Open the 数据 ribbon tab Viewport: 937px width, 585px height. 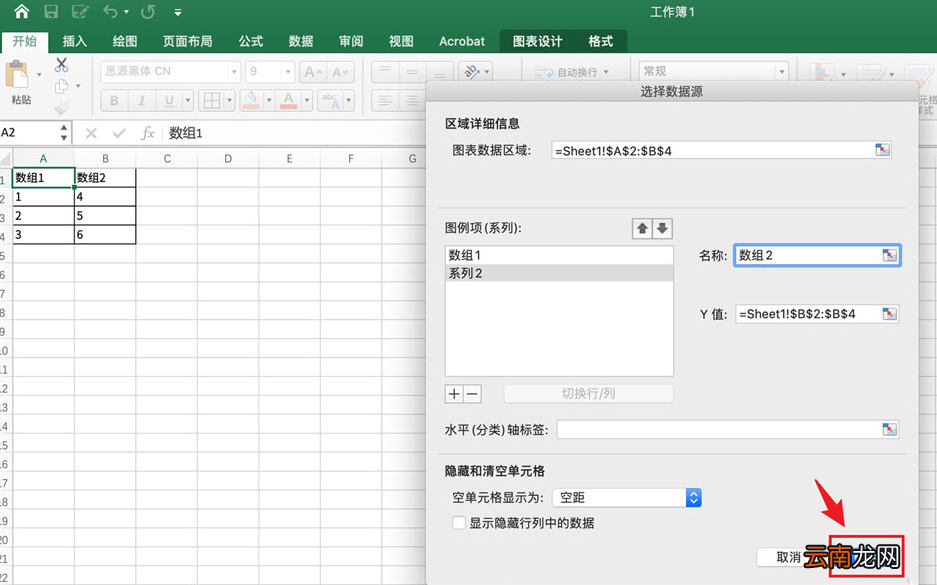point(301,41)
